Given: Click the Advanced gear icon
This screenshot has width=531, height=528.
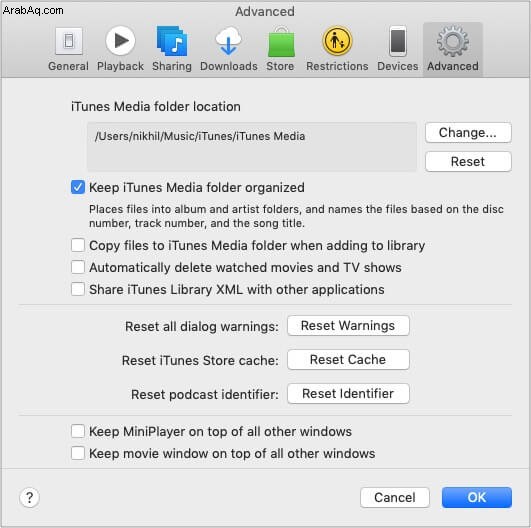Looking at the screenshot, I should point(452,41).
